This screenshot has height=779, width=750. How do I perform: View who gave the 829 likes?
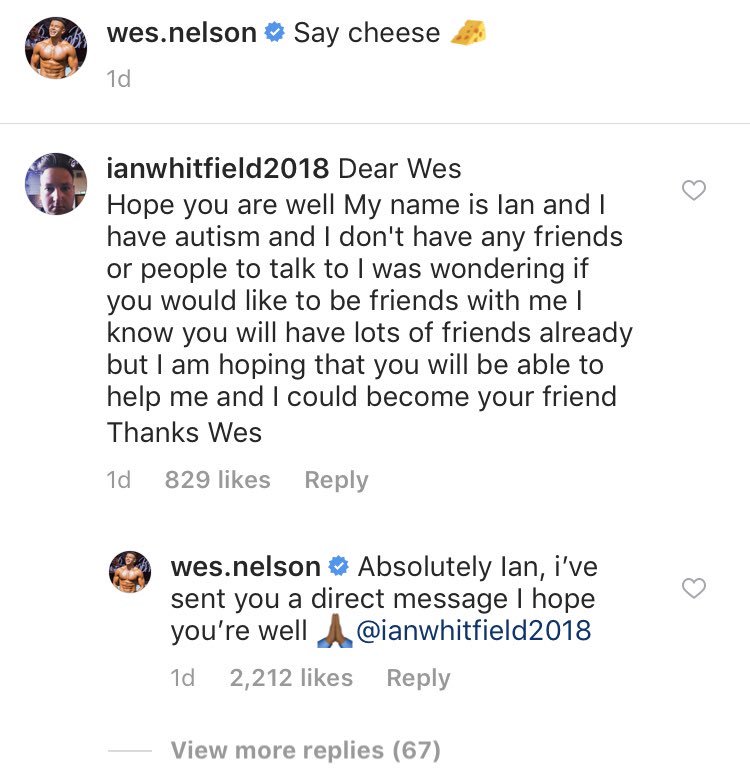(x=218, y=479)
